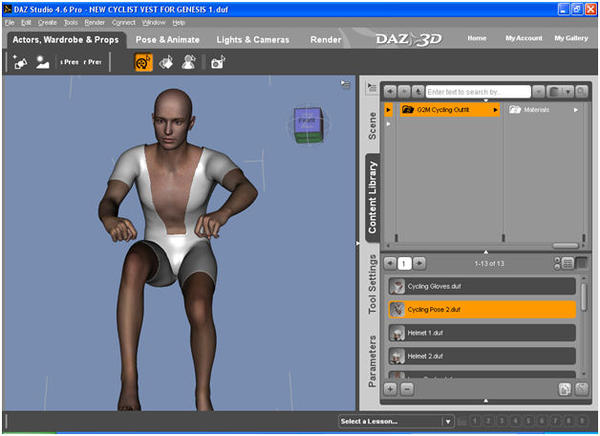Collapse the folder pane using top triangle handle
The height and width of the screenshot is (436, 600).
[486, 101]
